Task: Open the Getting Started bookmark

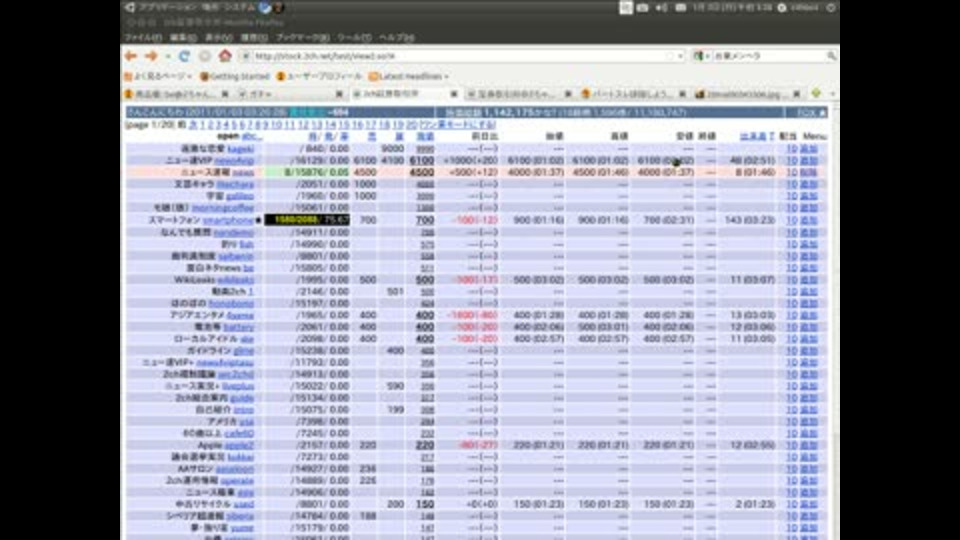Action: coord(235,77)
